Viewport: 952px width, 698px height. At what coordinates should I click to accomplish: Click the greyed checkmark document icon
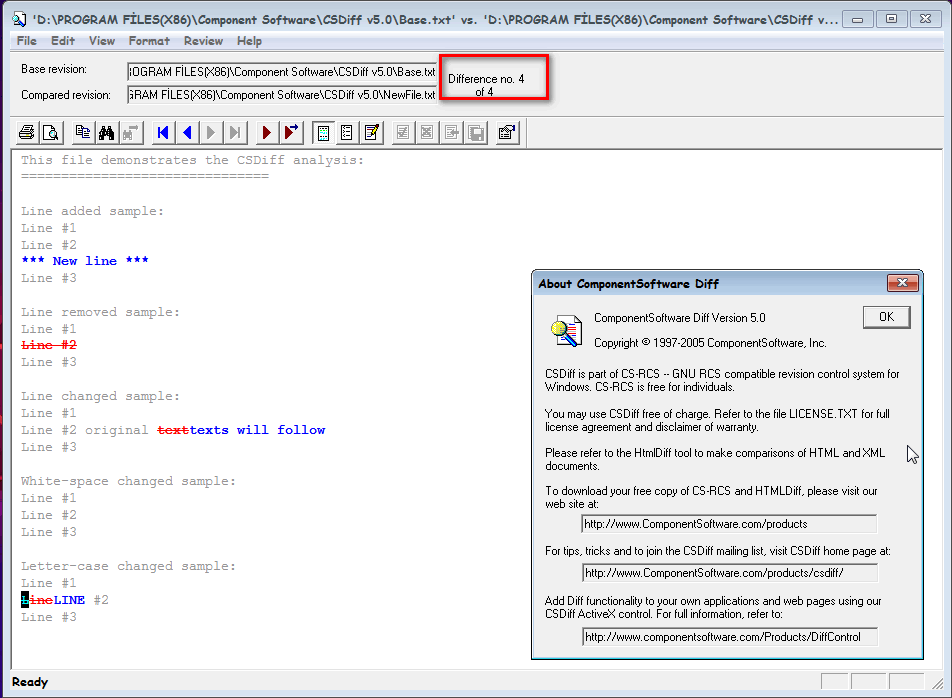click(403, 132)
